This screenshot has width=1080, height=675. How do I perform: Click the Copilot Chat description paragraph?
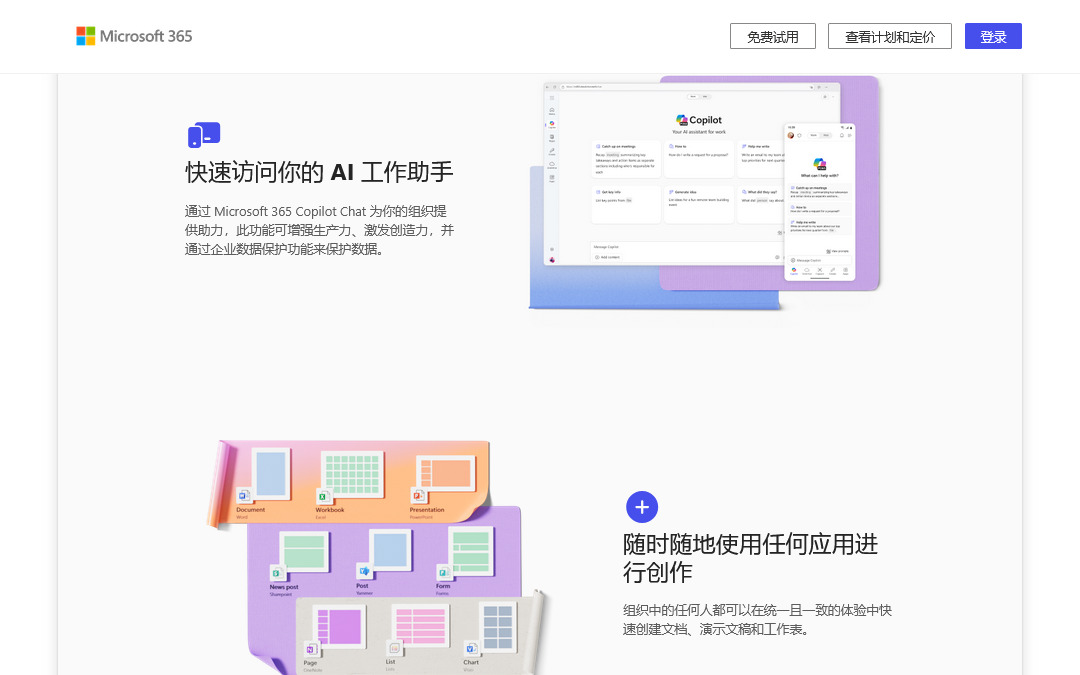pos(319,230)
